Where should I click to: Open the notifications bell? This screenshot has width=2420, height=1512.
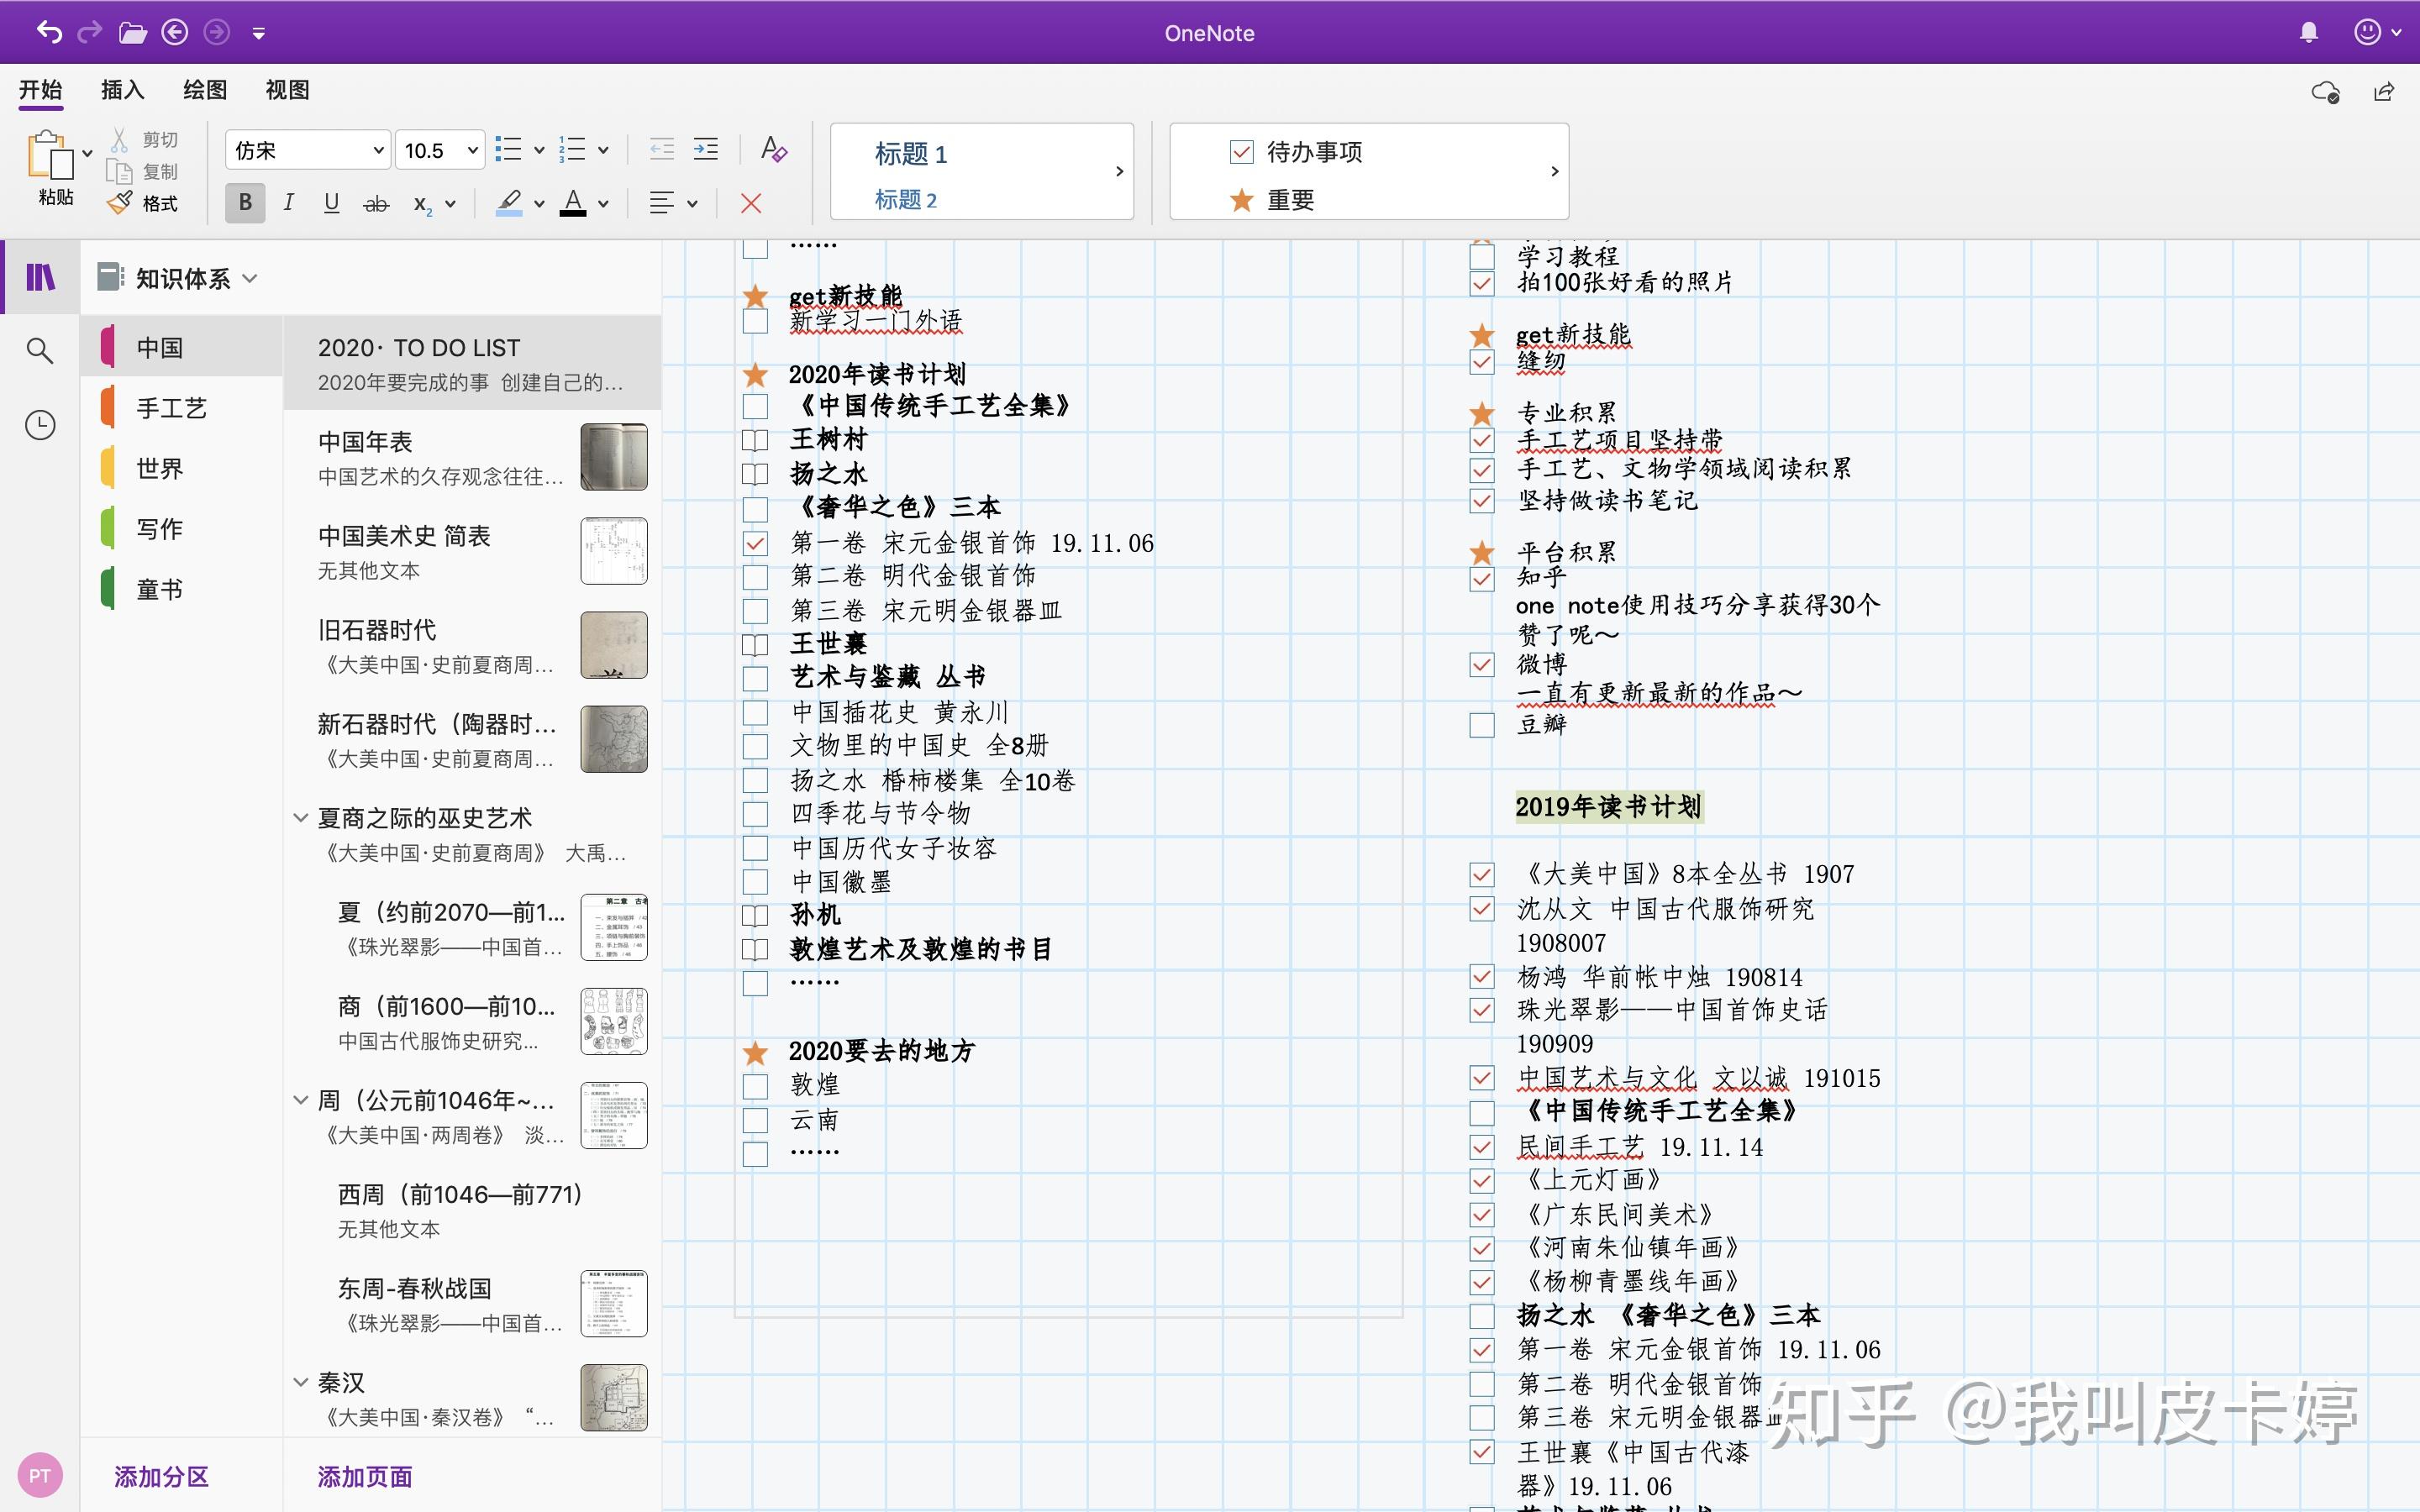(x=2309, y=33)
